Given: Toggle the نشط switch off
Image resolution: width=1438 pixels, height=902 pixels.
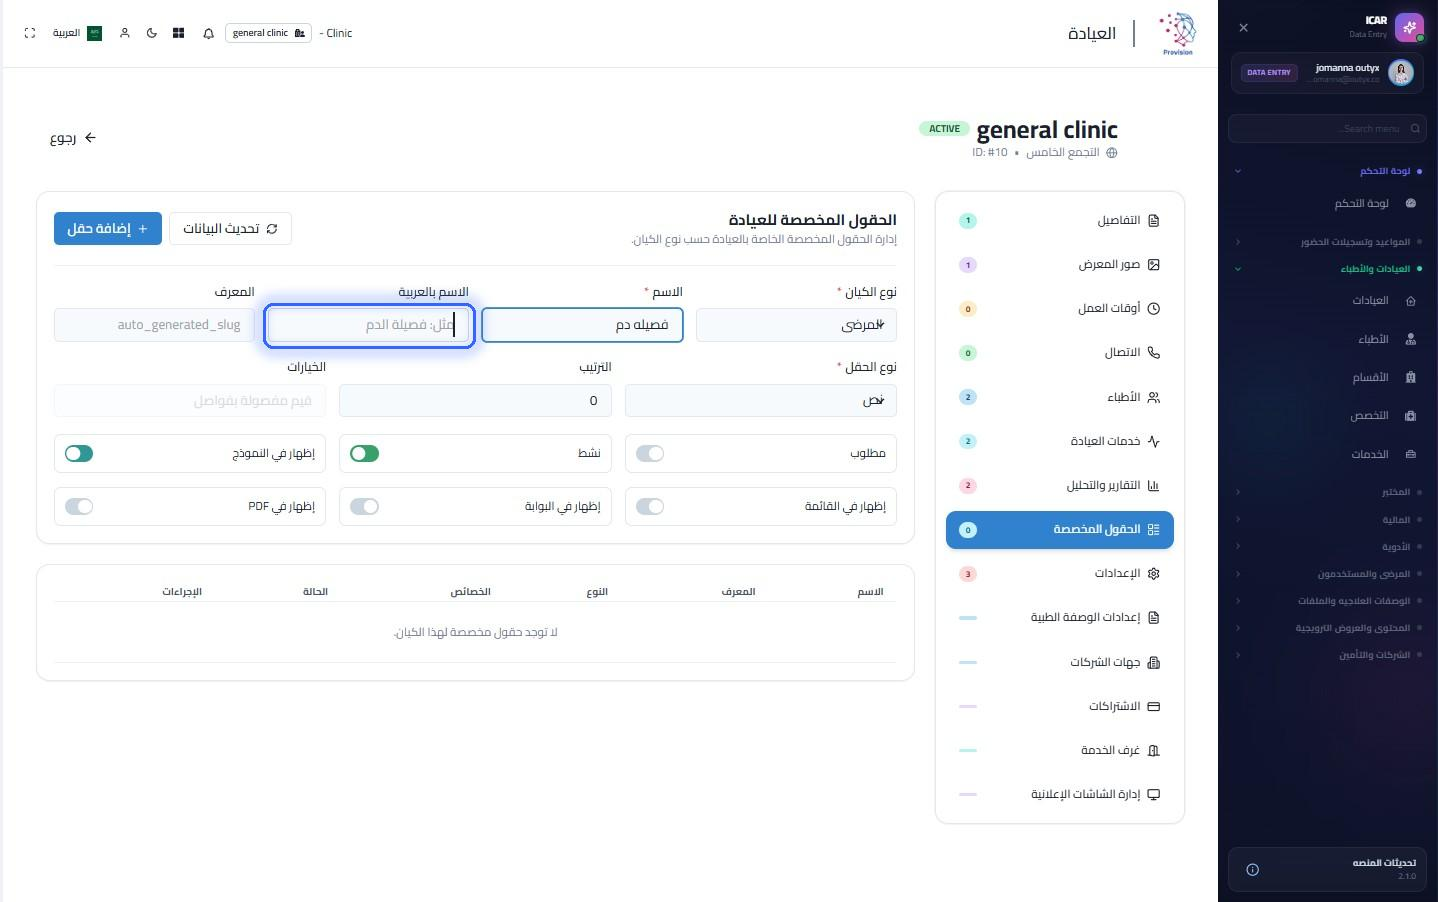Looking at the screenshot, I should (x=365, y=454).
